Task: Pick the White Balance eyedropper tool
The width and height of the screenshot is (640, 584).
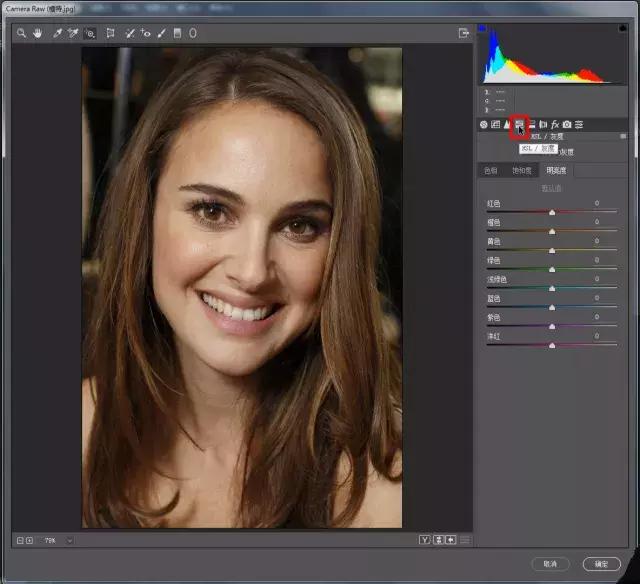Action: pyautogui.click(x=57, y=33)
